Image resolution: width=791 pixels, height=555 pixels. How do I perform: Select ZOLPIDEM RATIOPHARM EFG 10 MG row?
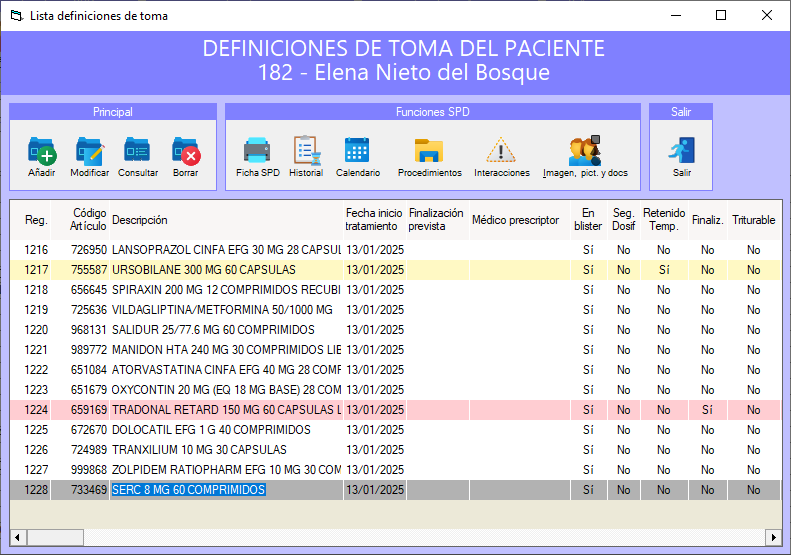click(395, 470)
